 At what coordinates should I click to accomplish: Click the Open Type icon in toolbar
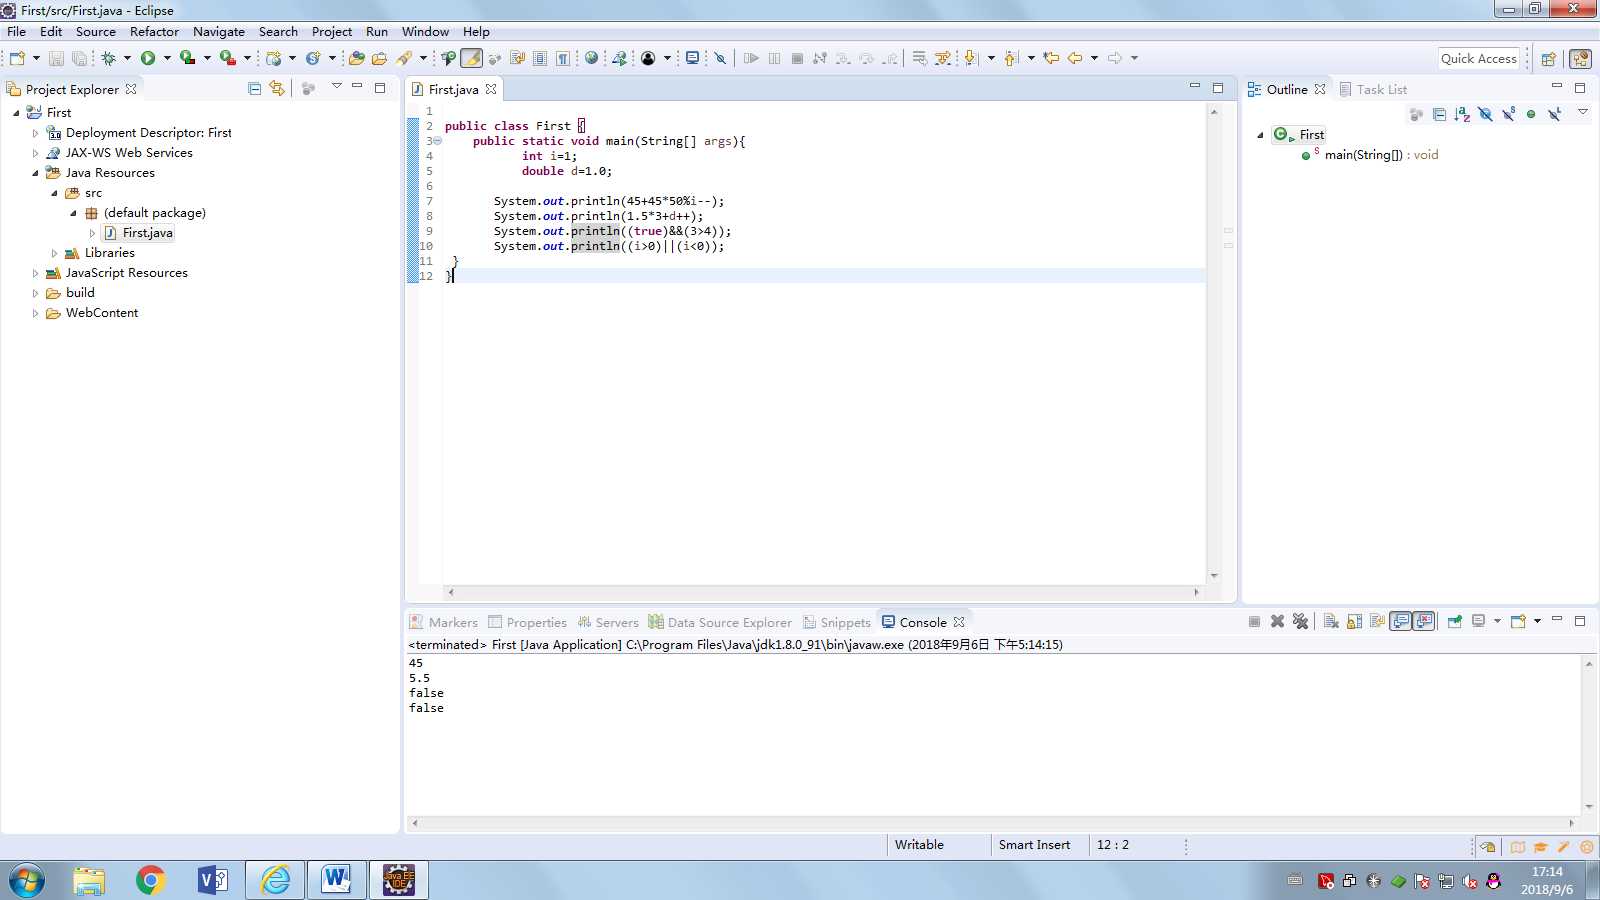356,58
